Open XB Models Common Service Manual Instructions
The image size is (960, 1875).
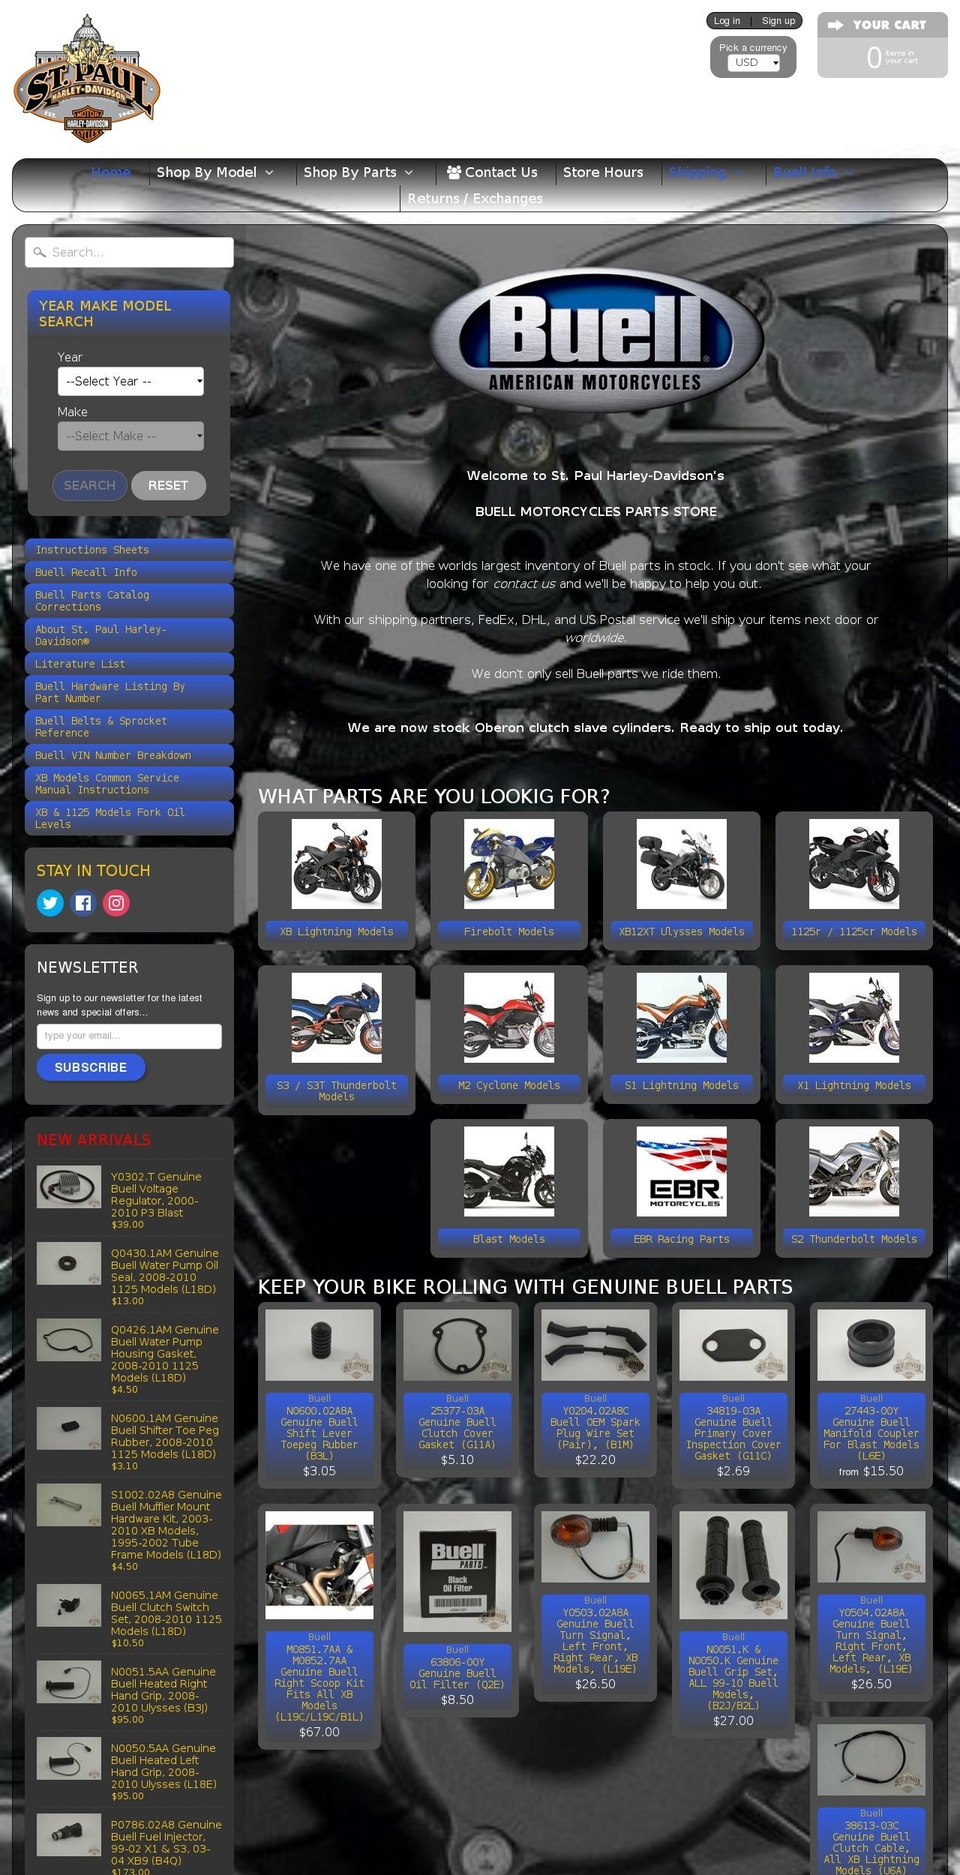(x=129, y=784)
